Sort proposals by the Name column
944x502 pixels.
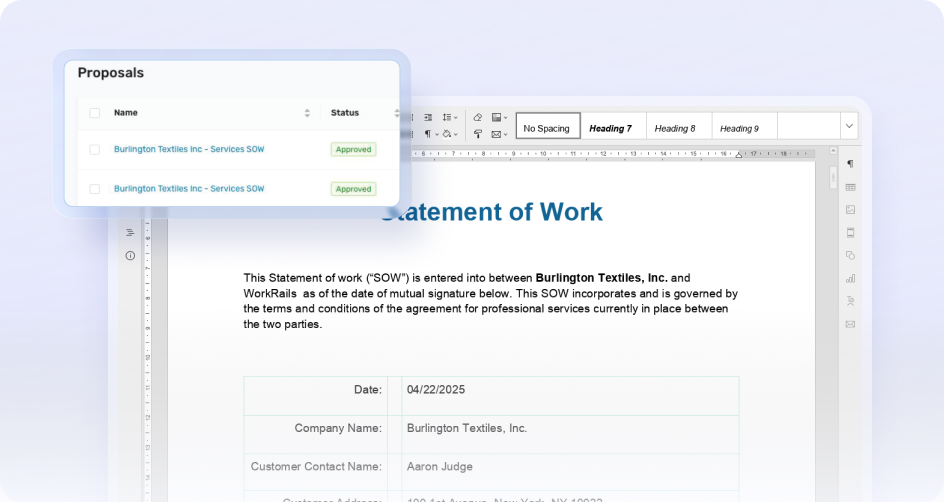[x=307, y=113]
